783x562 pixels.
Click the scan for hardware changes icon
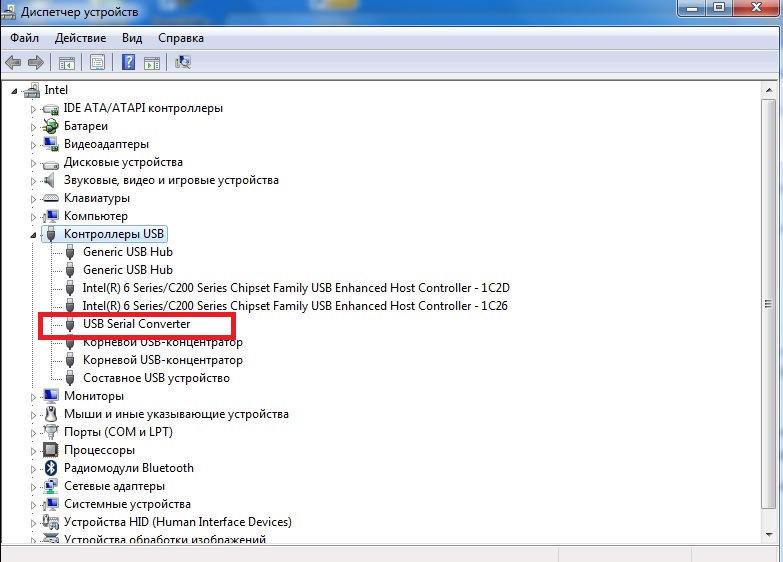pos(183,62)
